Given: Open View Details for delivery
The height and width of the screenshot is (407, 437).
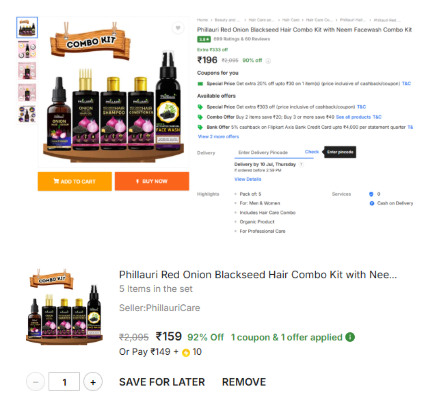Looking at the screenshot, I should [248, 179].
